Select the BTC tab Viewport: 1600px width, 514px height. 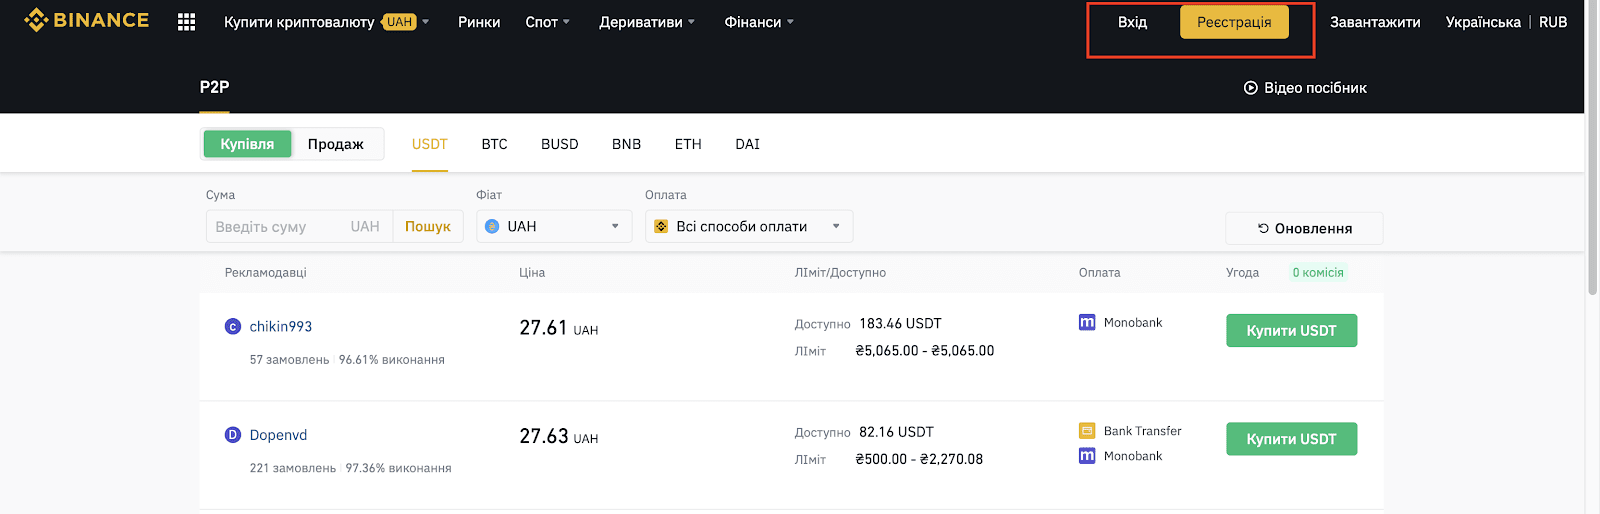pos(494,144)
